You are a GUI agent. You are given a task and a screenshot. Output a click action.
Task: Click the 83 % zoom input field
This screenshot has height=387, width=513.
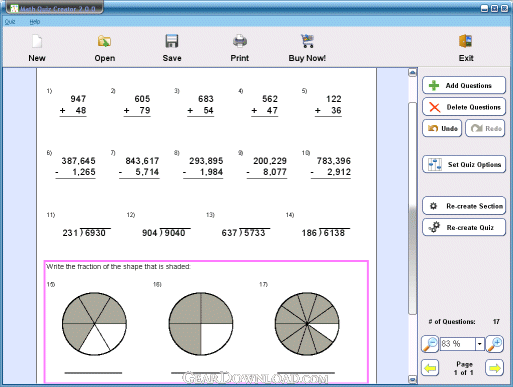(458, 344)
